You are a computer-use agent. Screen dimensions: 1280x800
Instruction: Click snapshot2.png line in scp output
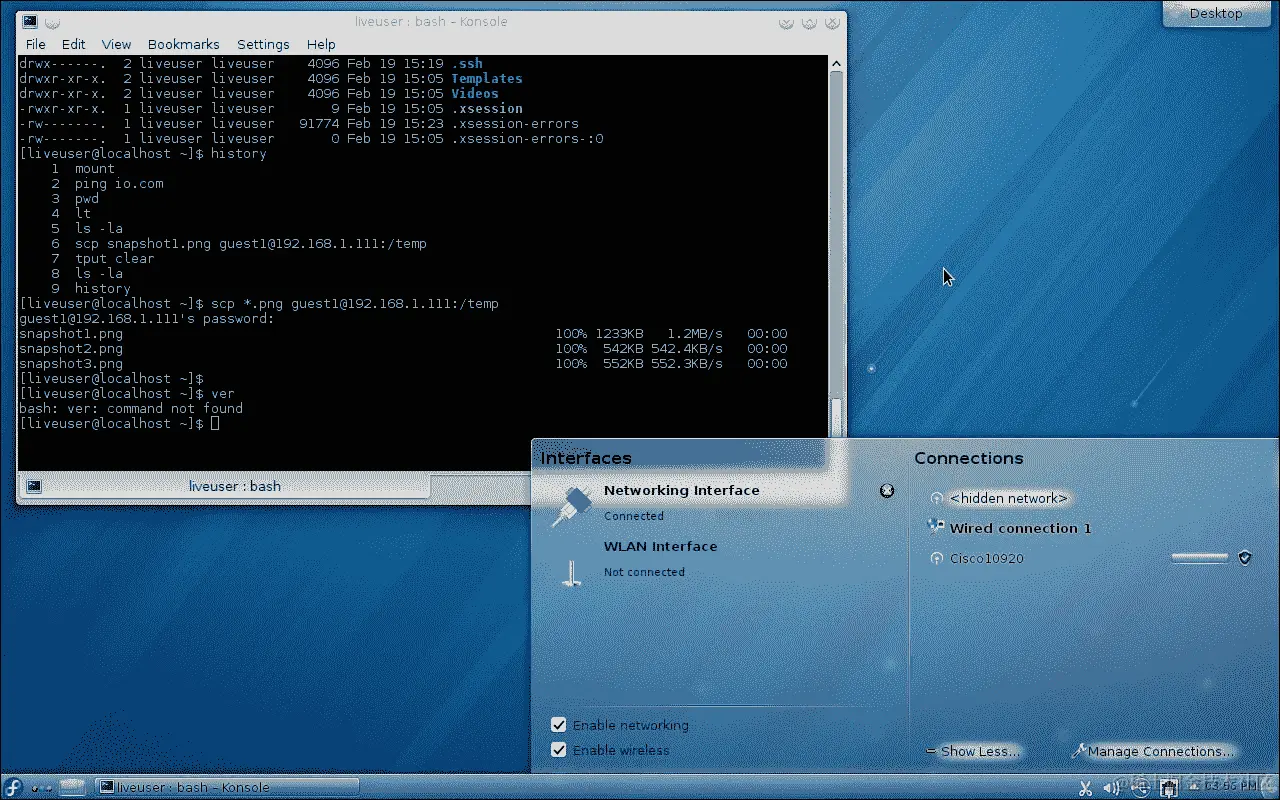tap(403, 349)
